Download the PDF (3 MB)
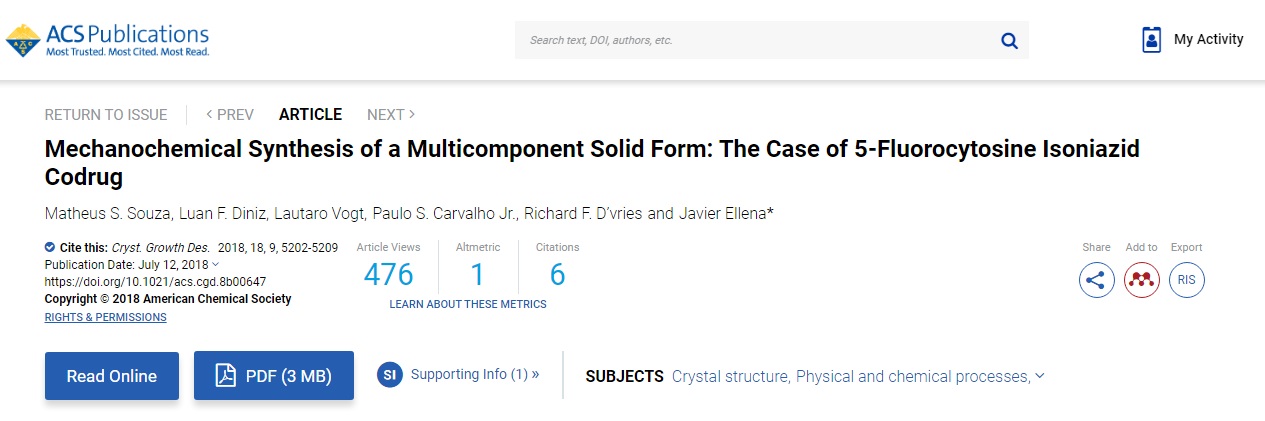 [x=274, y=376]
